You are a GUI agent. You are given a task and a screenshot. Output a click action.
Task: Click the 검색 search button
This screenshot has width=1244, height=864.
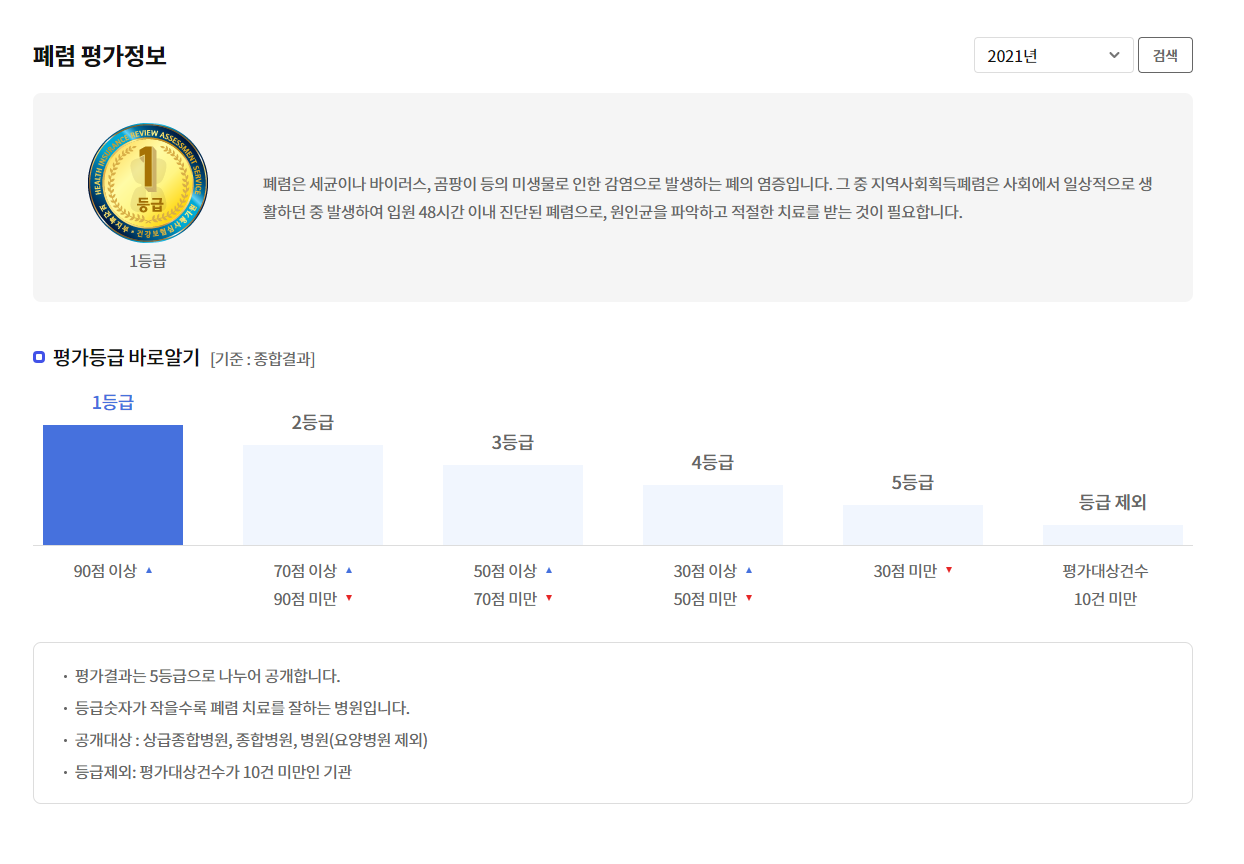point(1165,55)
